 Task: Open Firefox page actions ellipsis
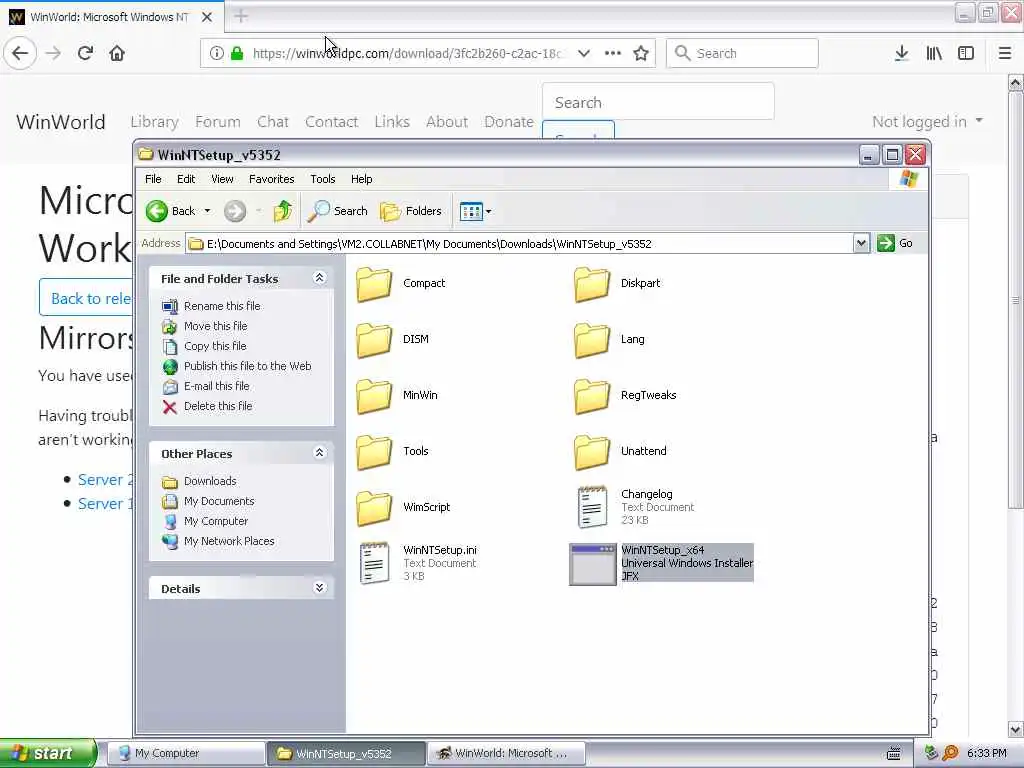613,53
